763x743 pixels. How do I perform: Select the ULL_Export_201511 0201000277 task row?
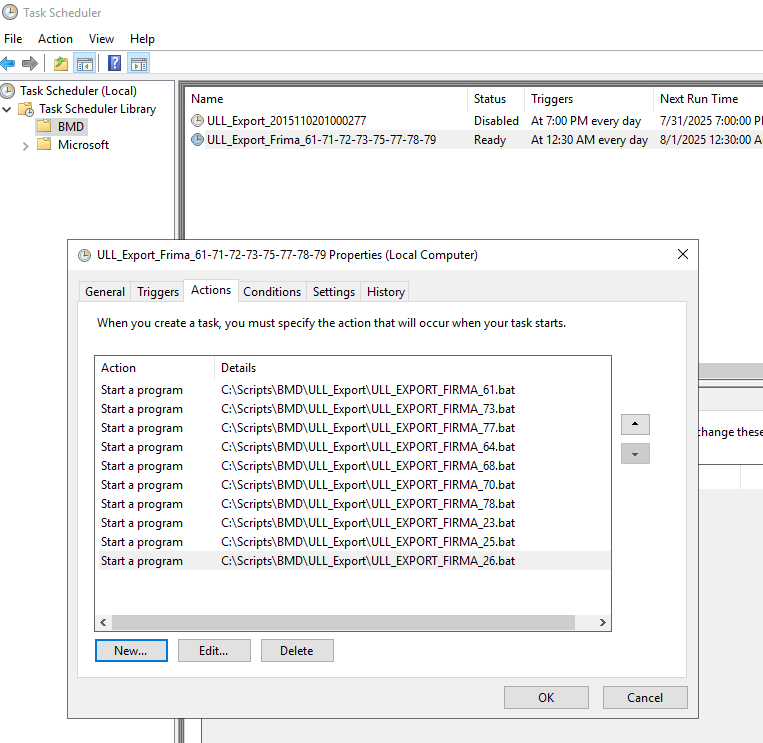472,121
